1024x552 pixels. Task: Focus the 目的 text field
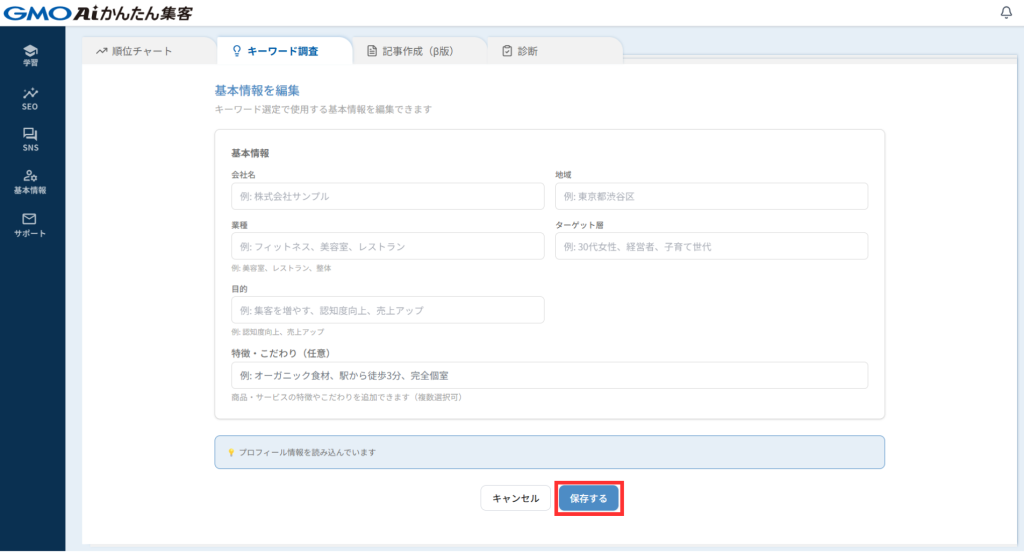(387, 310)
